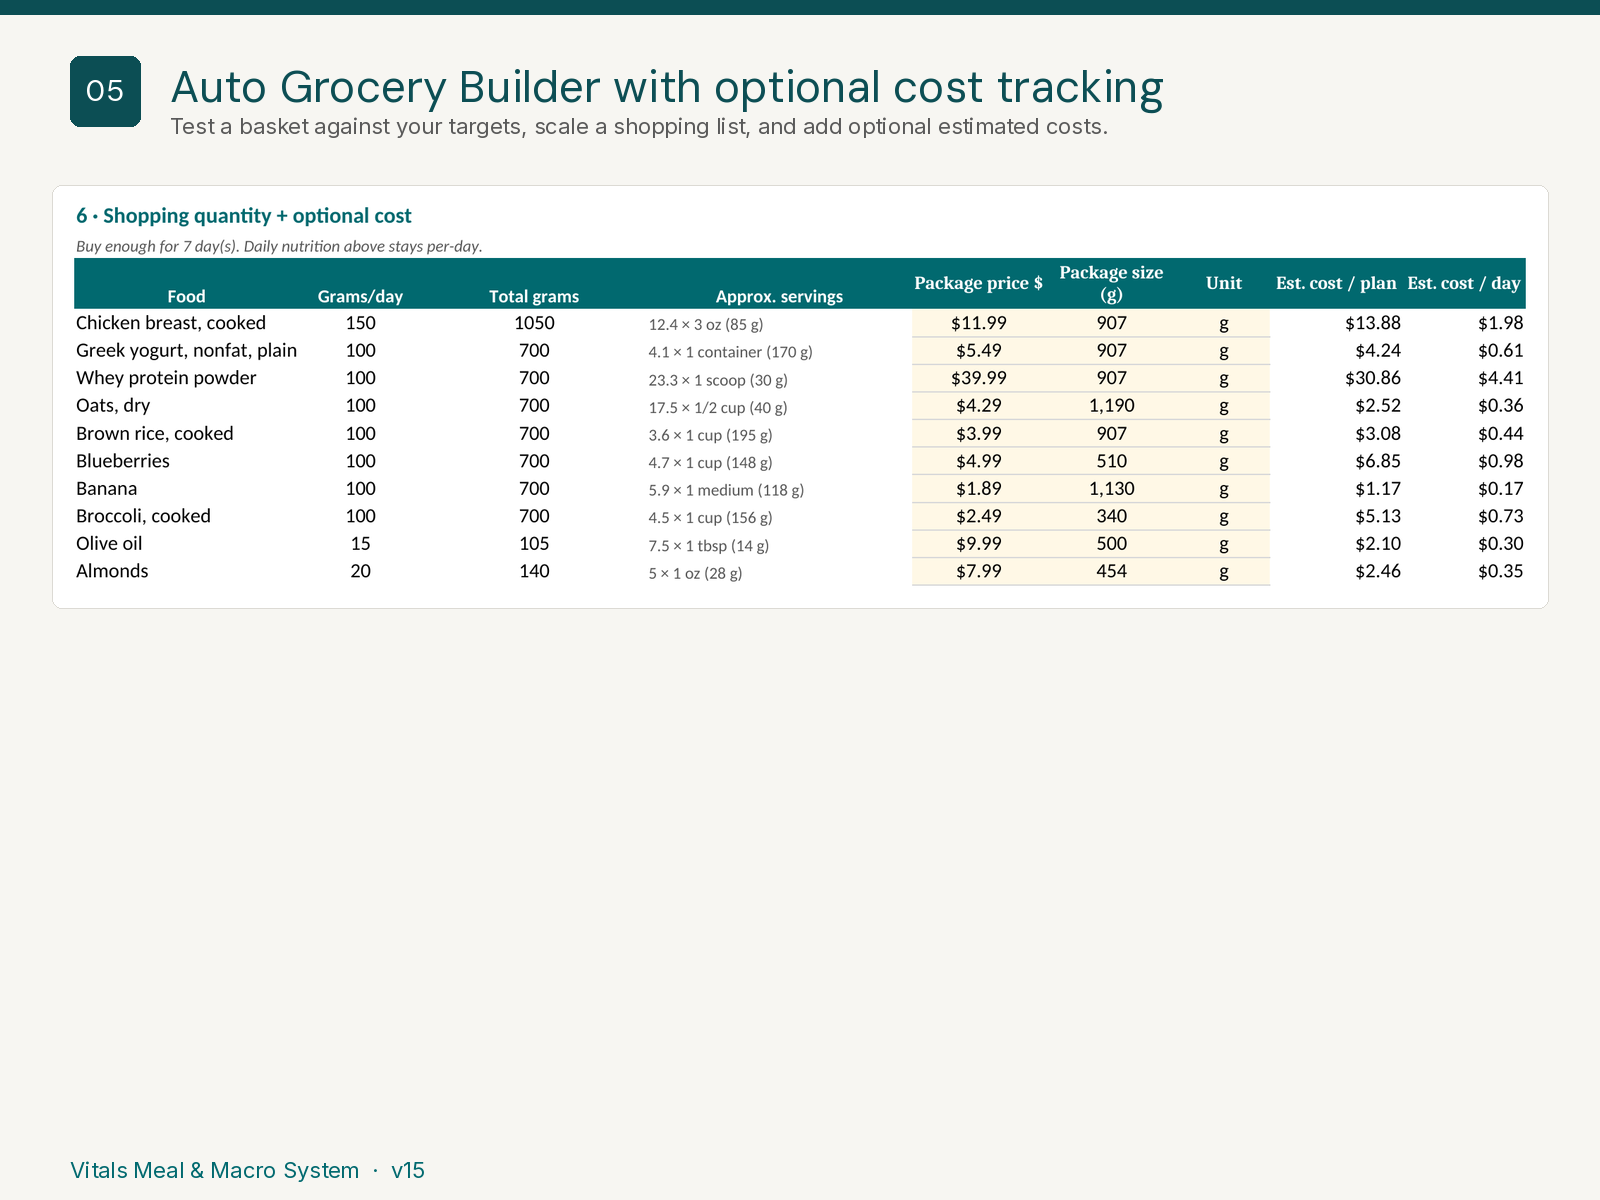1600x1200 pixels.
Task: Click the Package size (g) column header
Action: click(x=1111, y=283)
